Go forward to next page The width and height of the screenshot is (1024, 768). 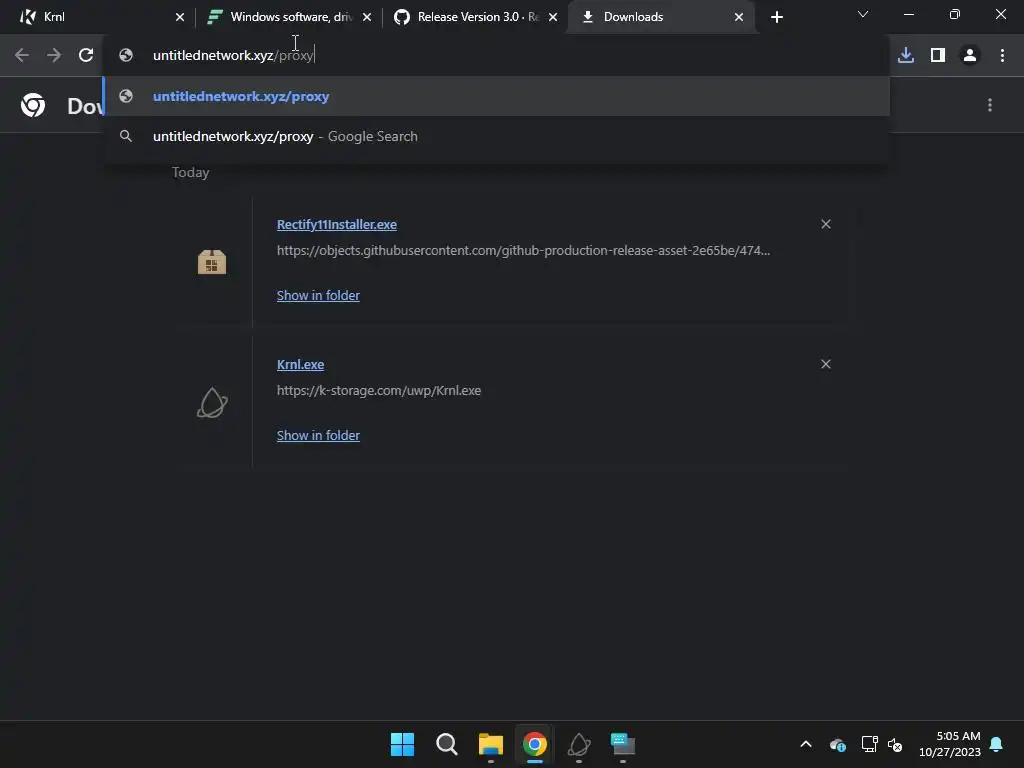(54, 56)
